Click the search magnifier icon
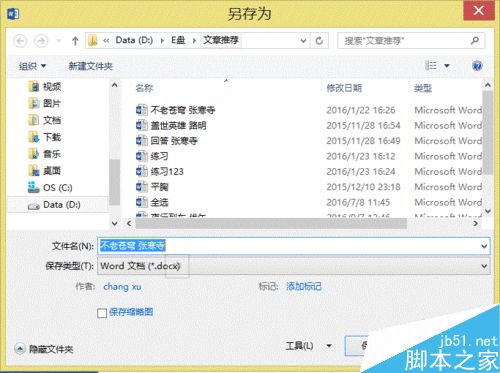The height and width of the screenshot is (373, 500). (x=475, y=40)
